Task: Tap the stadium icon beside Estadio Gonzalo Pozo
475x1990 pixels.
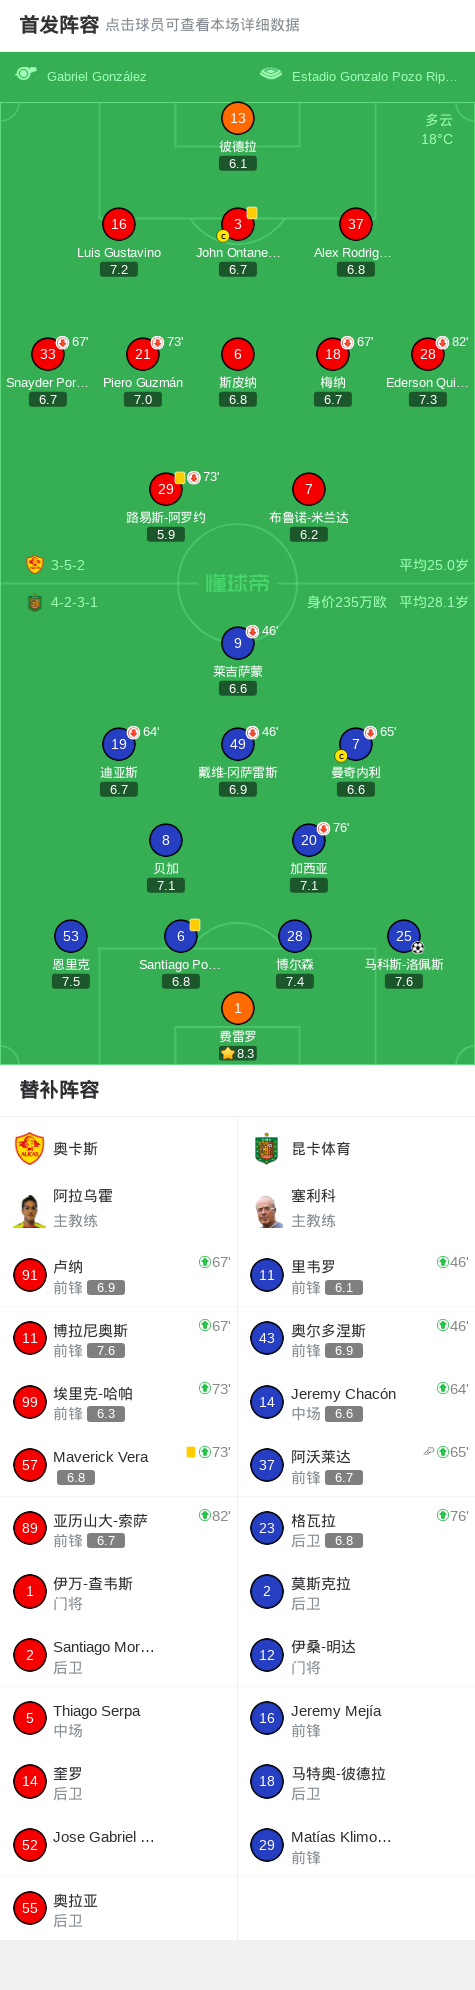Action: (270, 74)
